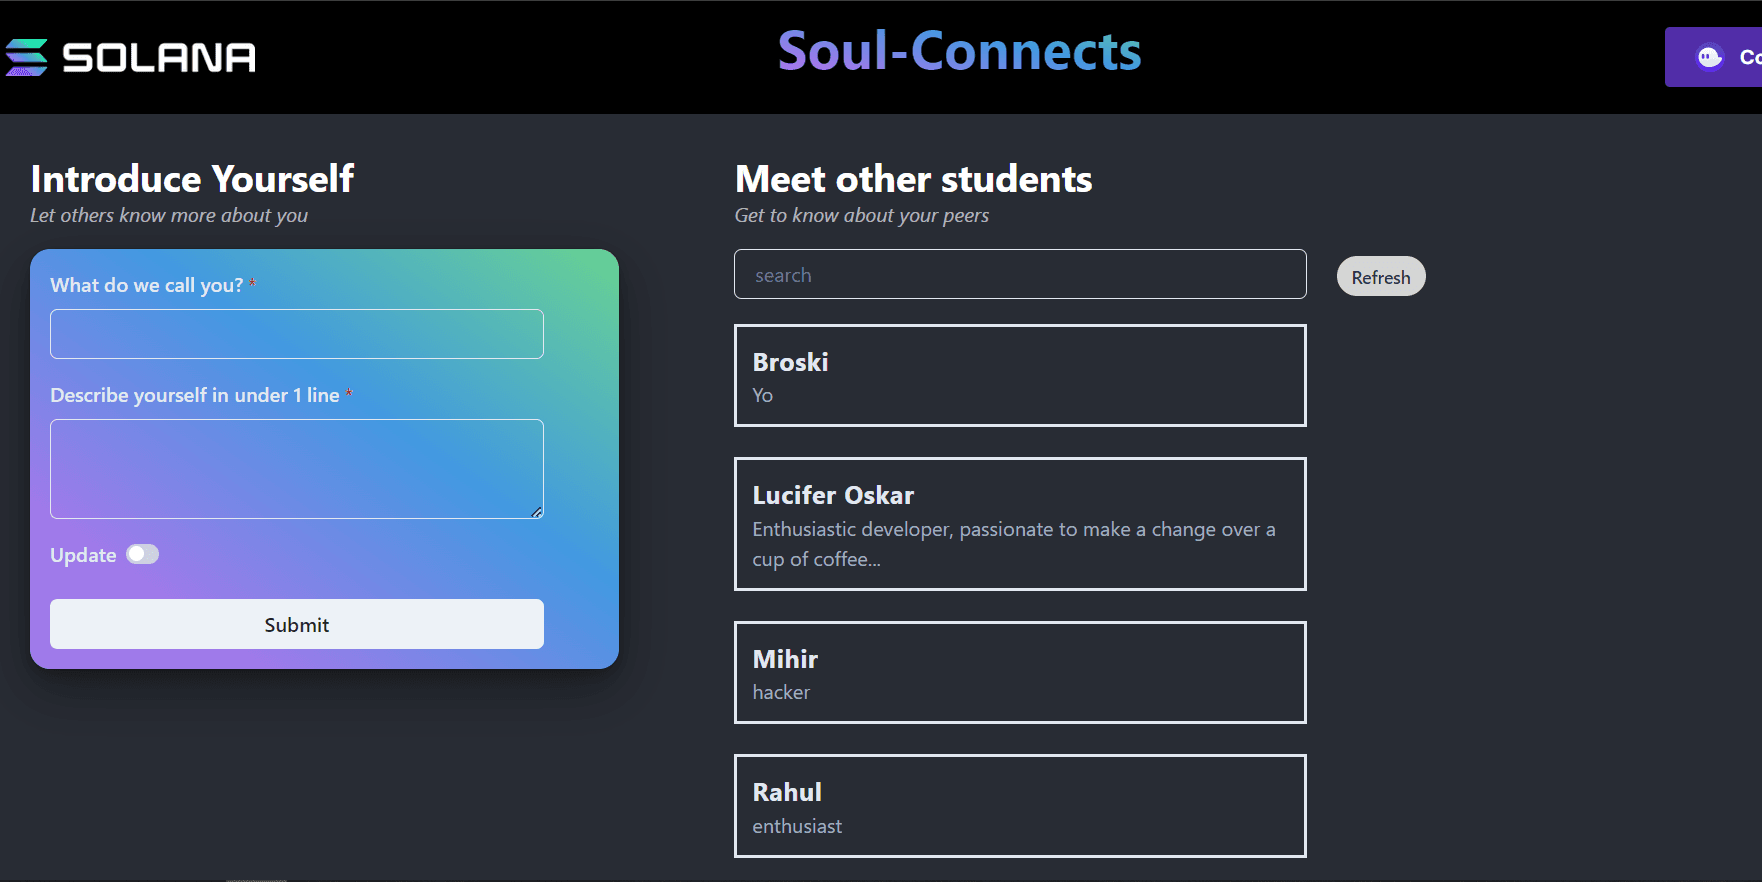This screenshot has height=882, width=1762.
Task: Click the description box resize handle
Action: [x=537, y=512]
